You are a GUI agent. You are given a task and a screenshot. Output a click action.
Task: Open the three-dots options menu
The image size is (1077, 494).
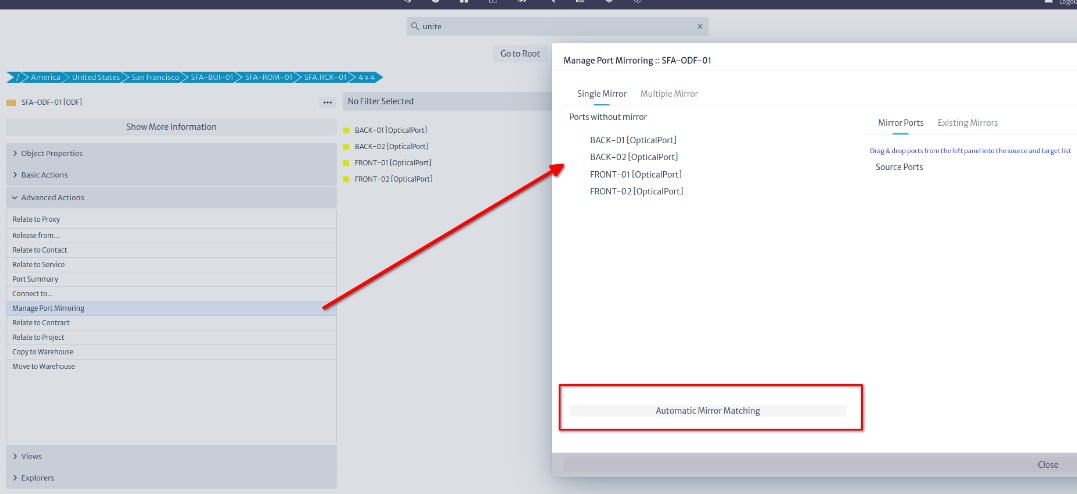point(327,102)
